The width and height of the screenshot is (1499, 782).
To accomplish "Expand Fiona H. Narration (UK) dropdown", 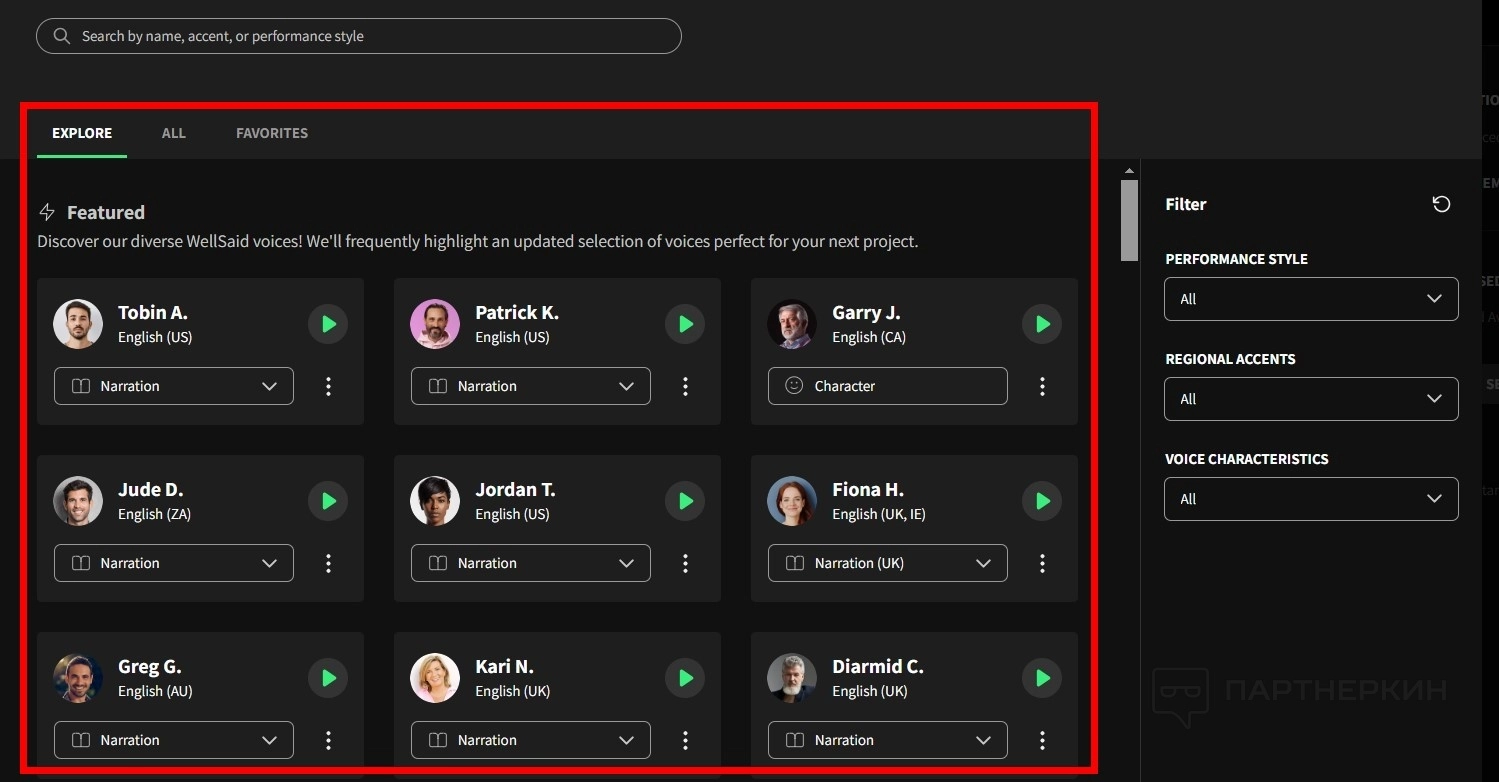I will [x=887, y=563].
